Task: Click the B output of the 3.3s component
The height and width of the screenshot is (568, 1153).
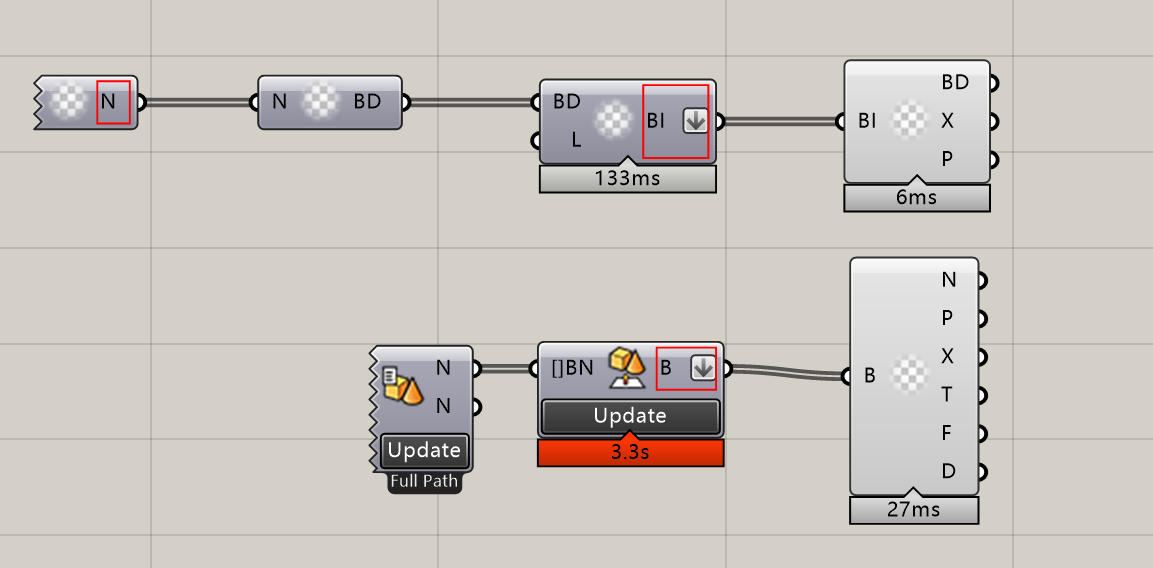Action: 666,369
